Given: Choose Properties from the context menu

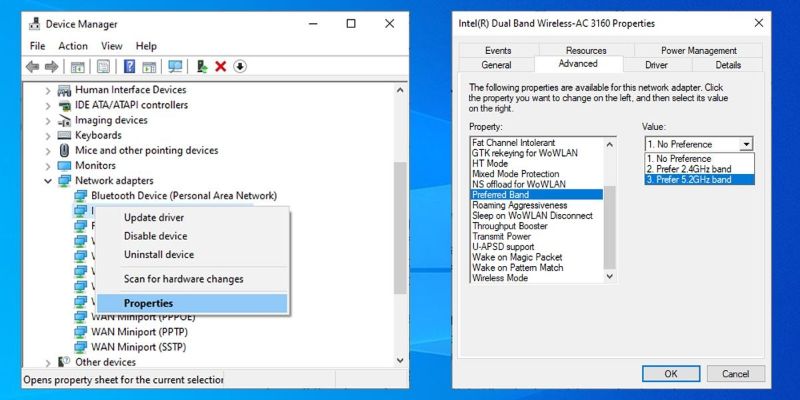Looking at the screenshot, I should (148, 303).
